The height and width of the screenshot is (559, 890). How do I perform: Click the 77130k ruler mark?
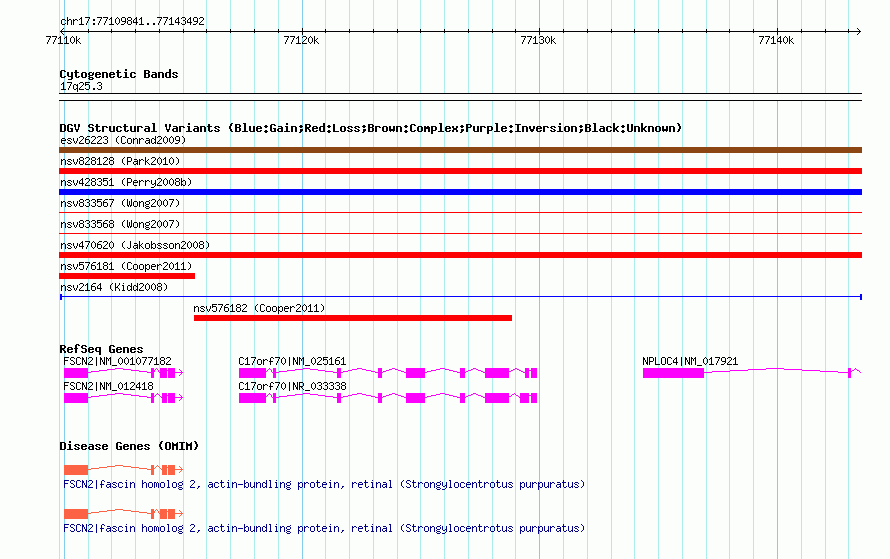point(538,40)
